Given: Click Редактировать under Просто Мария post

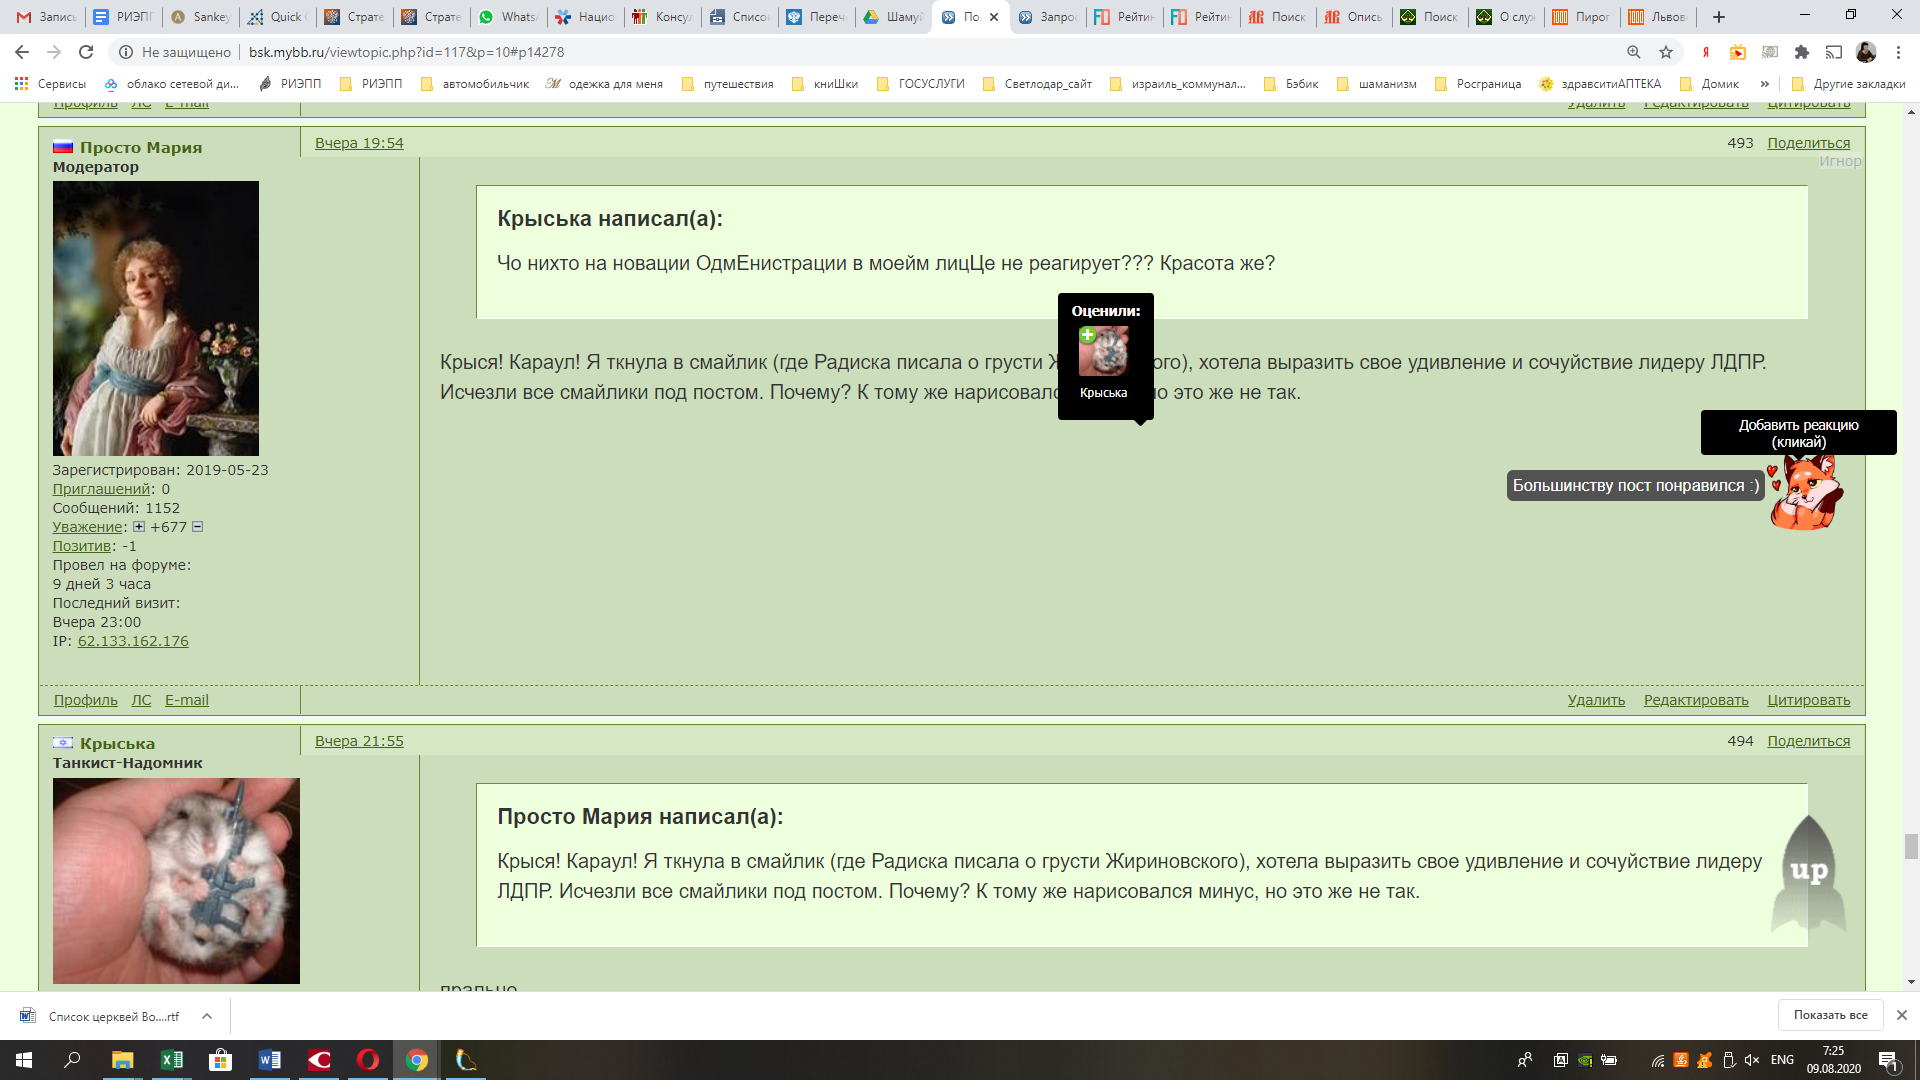Looking at the screenshot, I should [1696, 700].
